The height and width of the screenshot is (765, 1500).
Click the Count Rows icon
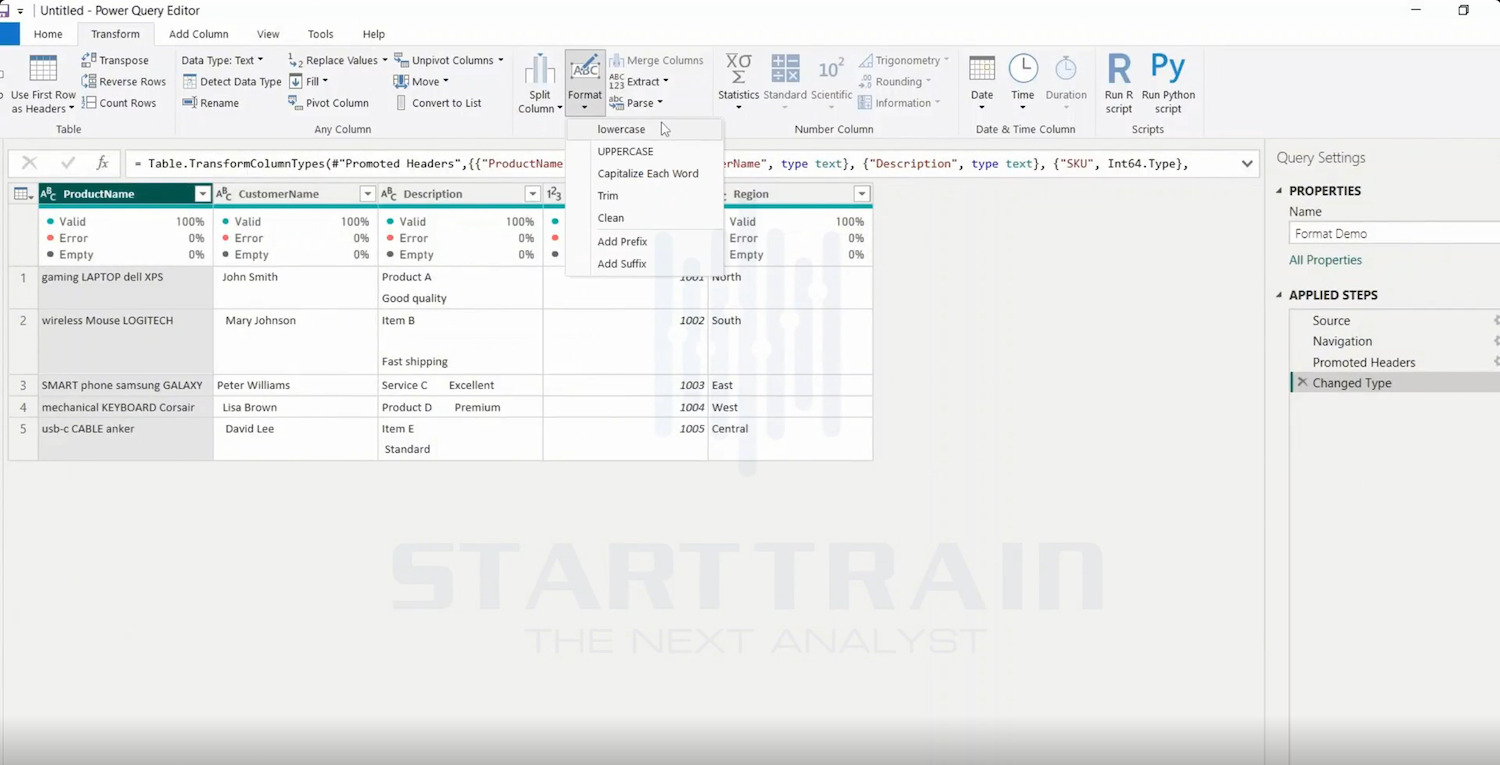88,102
